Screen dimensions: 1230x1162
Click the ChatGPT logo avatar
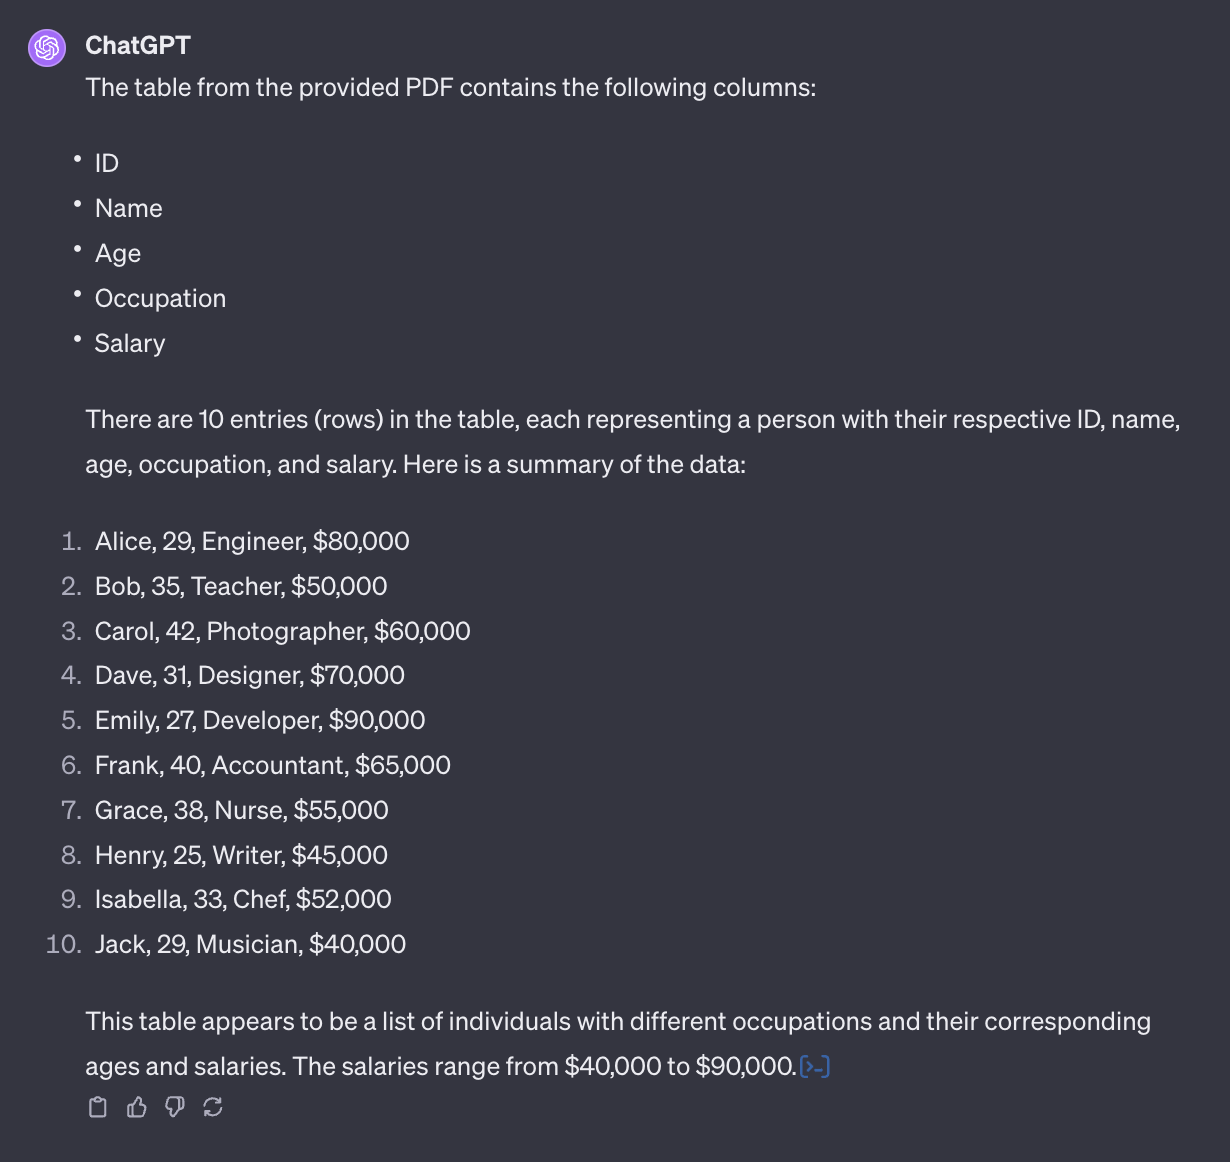click(x=47, y=47)
